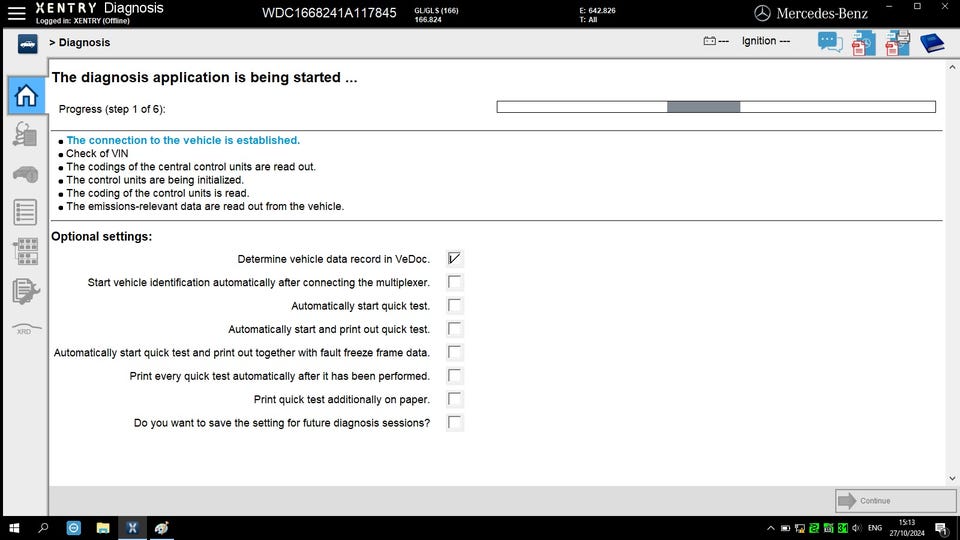Click the GL/GLS (166) model text
Screen dimensions: 960x540
click(x=436, y=10)
